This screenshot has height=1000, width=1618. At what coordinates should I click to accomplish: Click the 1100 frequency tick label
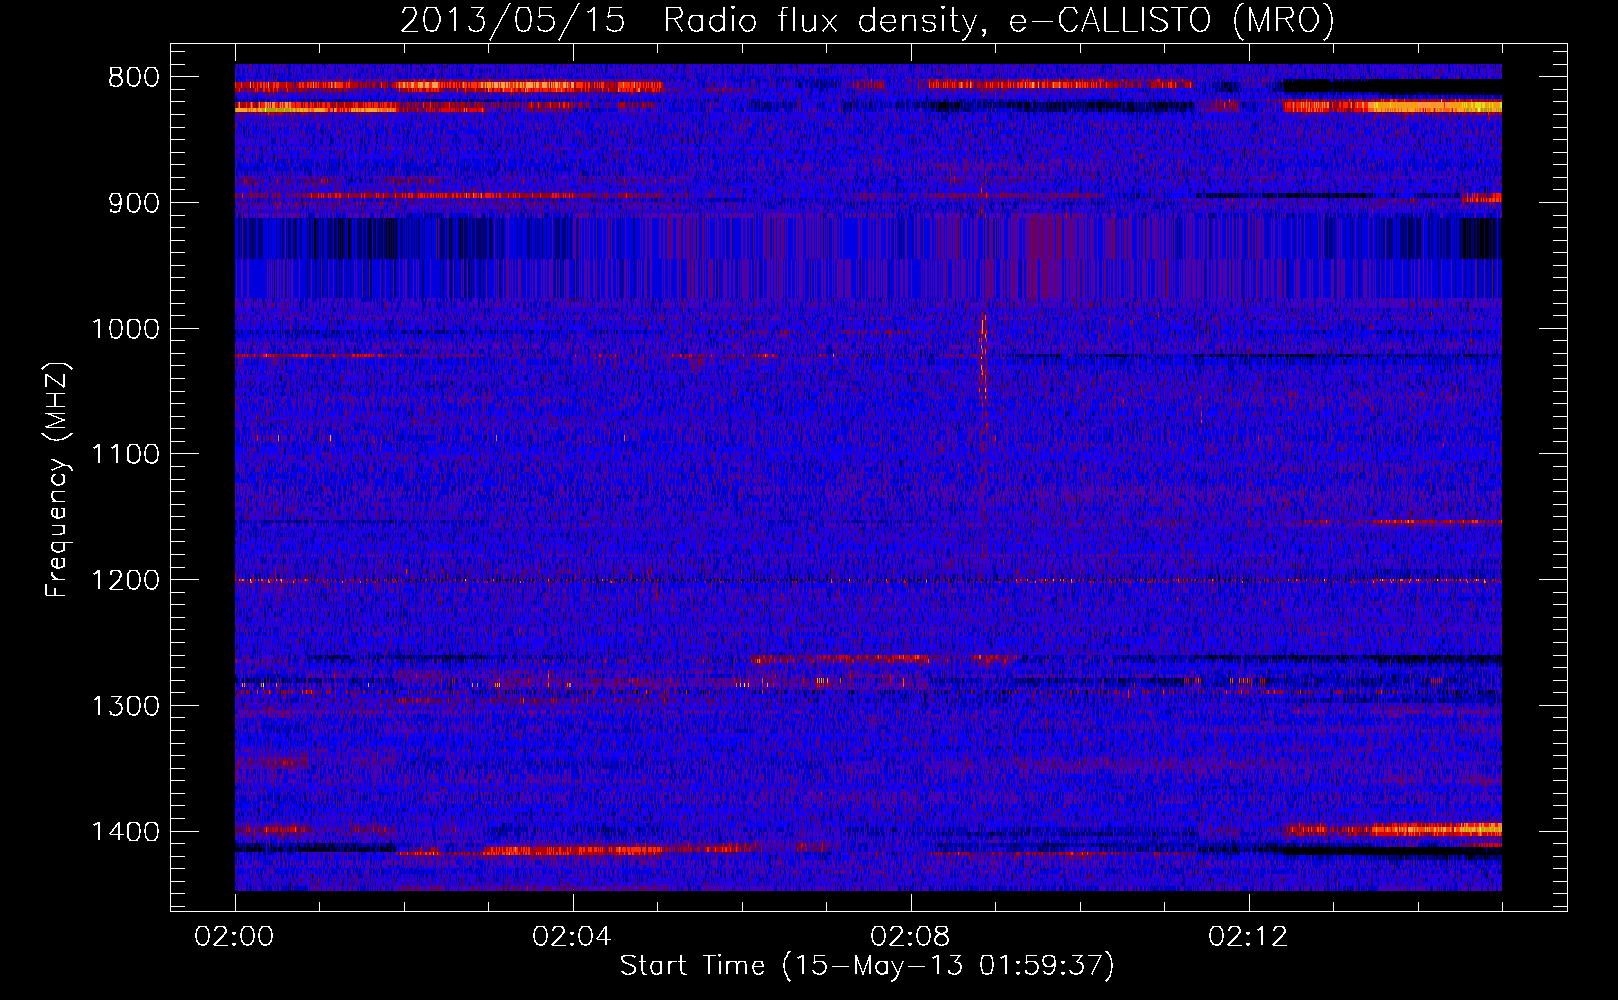125,455
